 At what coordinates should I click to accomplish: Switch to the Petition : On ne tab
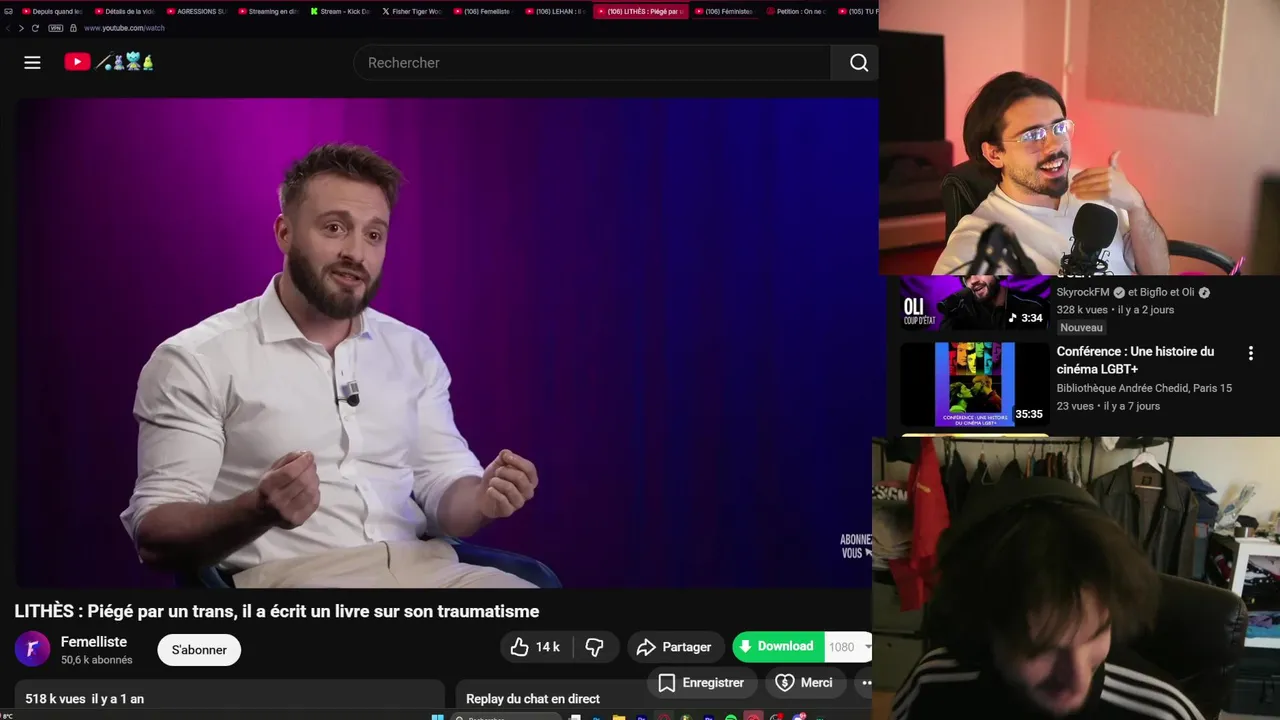[796, 11]
